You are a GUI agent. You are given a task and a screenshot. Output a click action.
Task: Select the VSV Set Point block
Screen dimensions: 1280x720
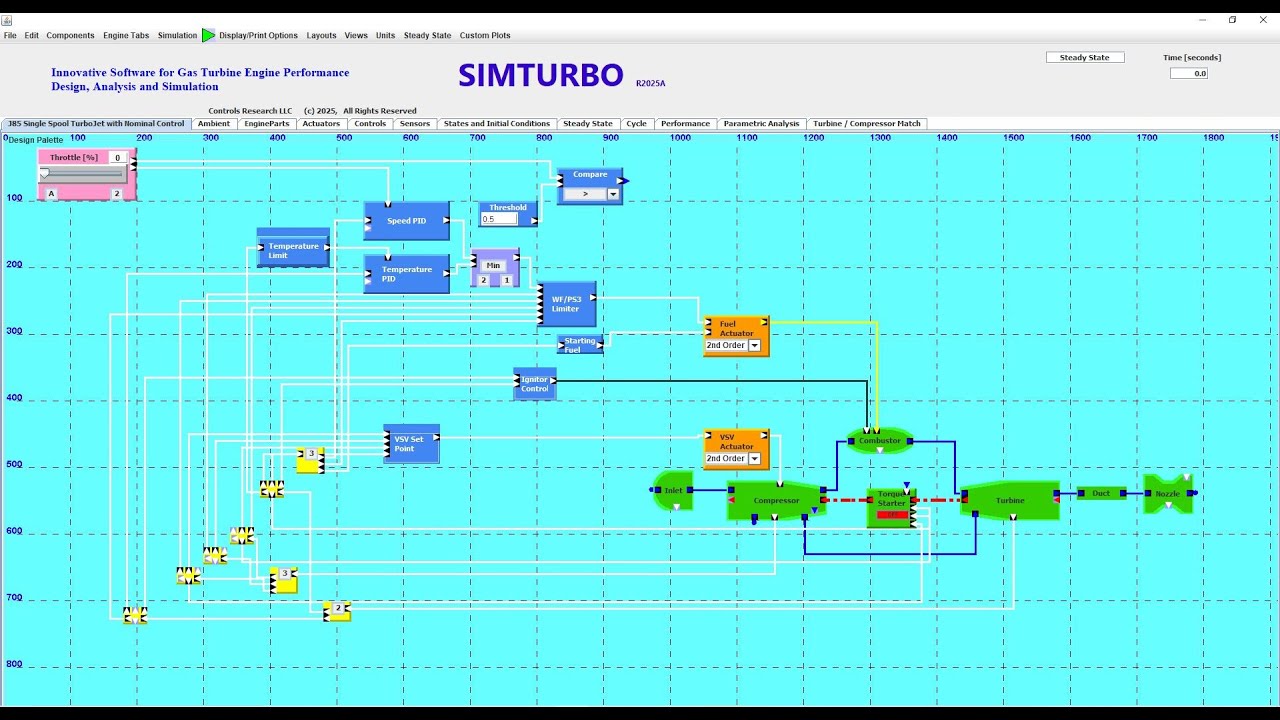click(411, 444)
